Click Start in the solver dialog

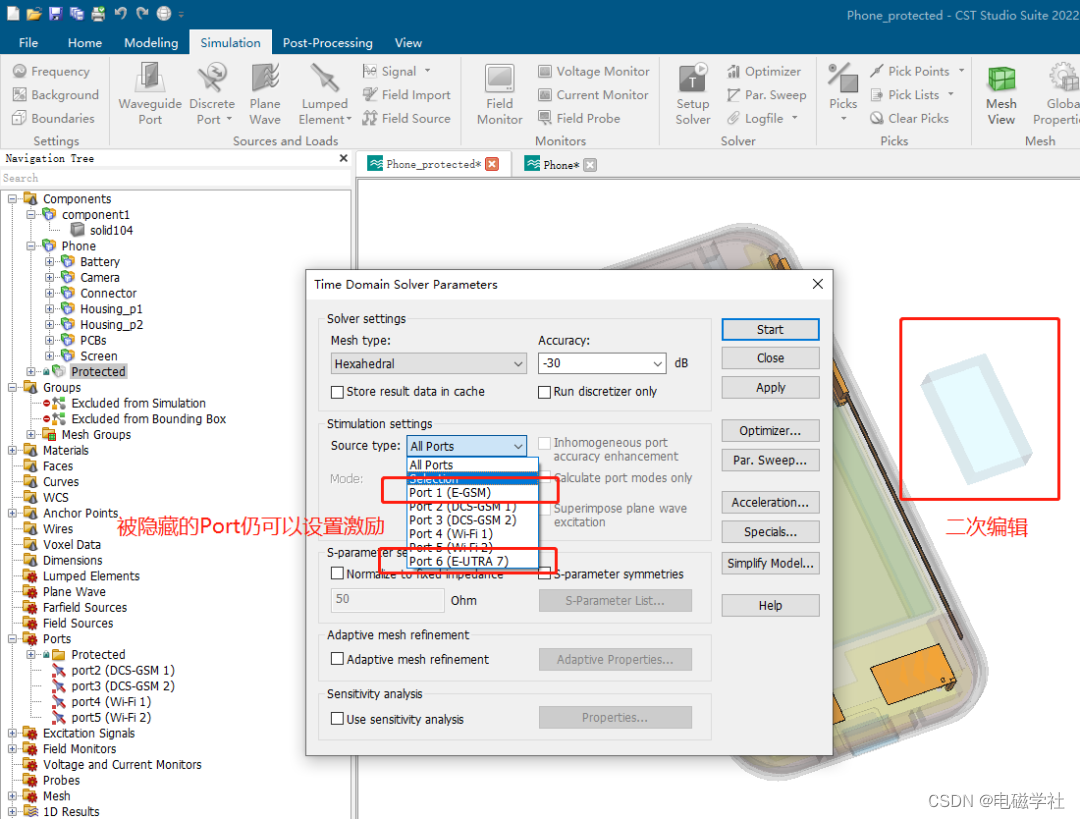pyautogui.click(x=770, y=329)
